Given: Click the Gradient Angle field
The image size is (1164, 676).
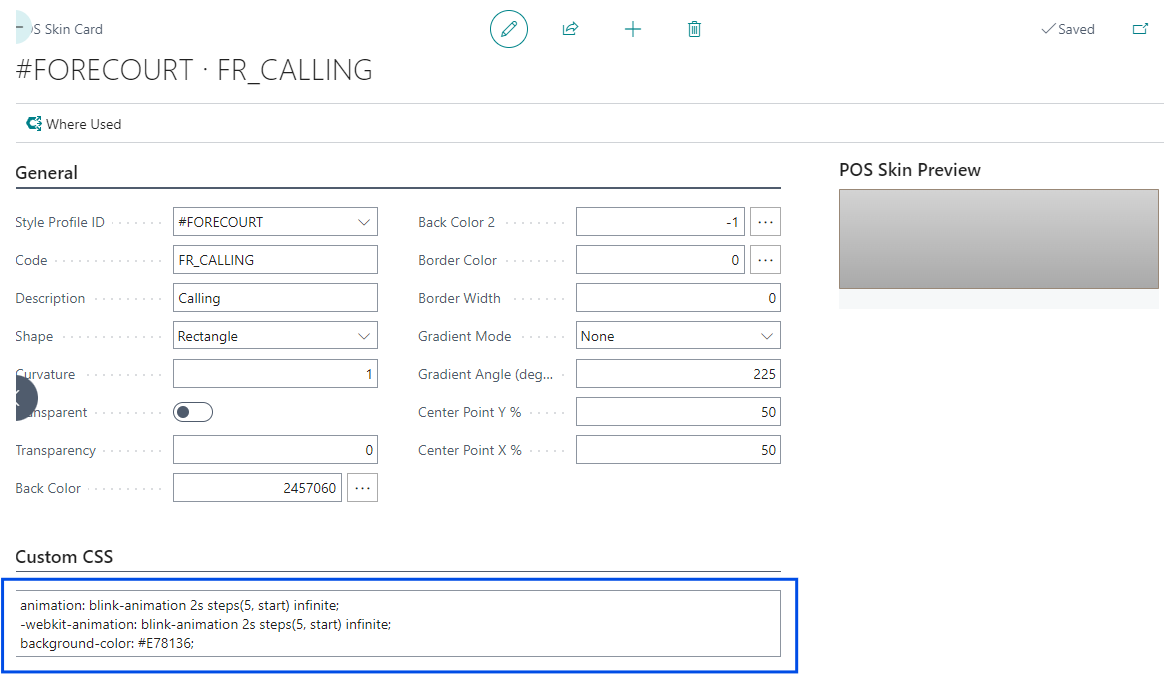Looking at the screenshot, I should click(x=678, y=373).
